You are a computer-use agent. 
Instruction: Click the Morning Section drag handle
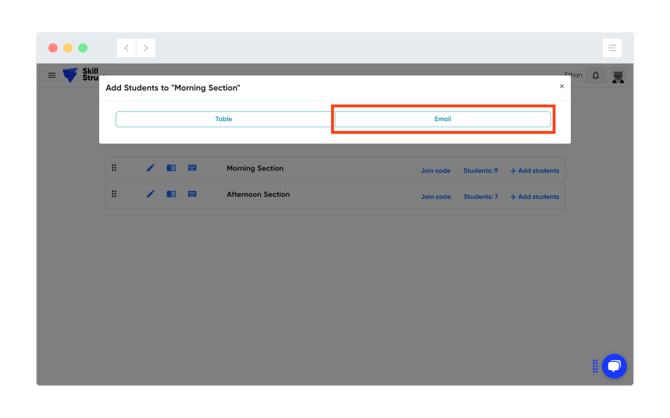(x=114, y=168)
